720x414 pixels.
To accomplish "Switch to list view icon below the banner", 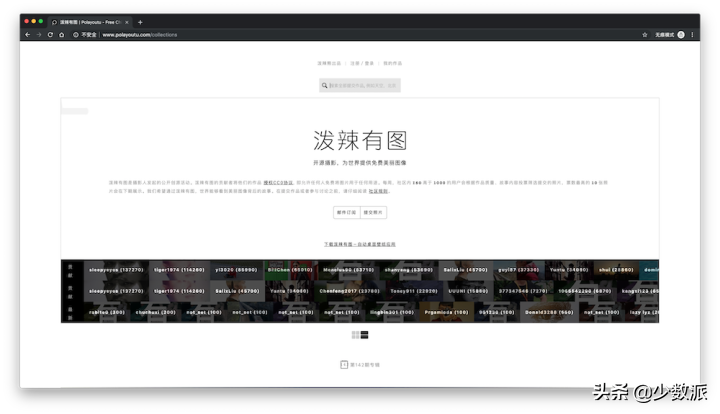I will [365, 335].
